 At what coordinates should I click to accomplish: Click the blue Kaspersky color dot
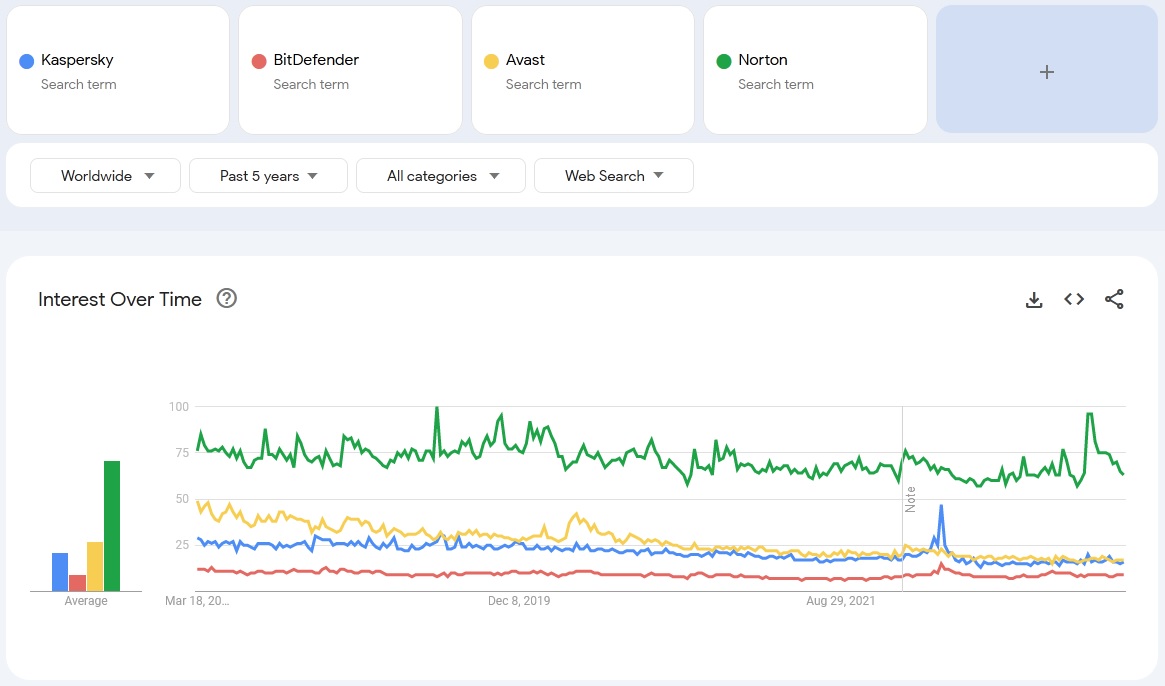pyautogui.click(x=27, y=61)
